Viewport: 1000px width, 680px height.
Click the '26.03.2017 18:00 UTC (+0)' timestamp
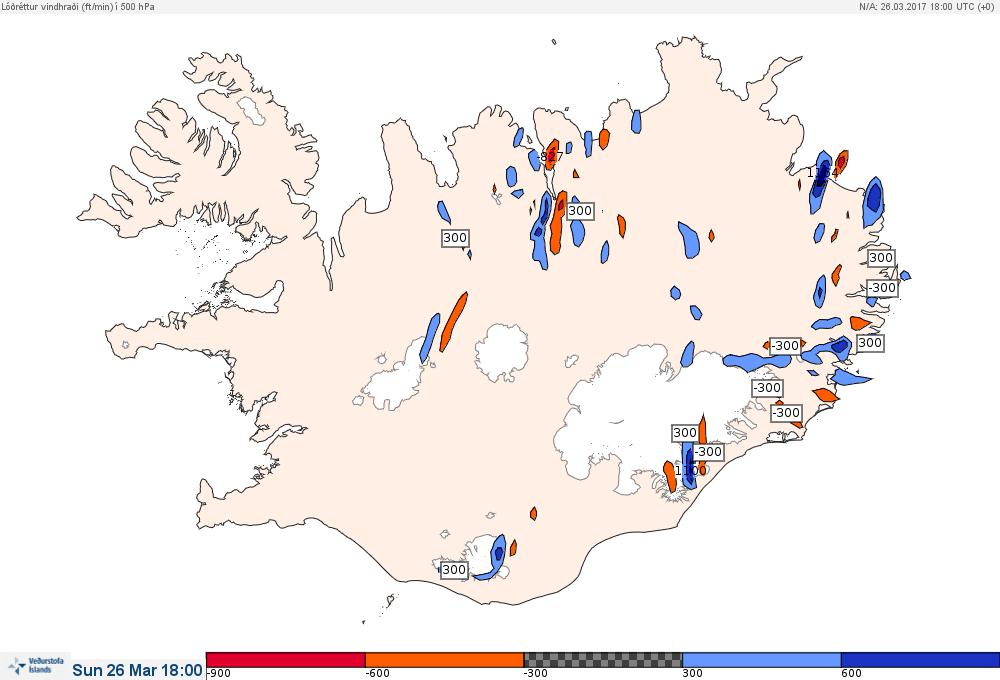(937, 6)
